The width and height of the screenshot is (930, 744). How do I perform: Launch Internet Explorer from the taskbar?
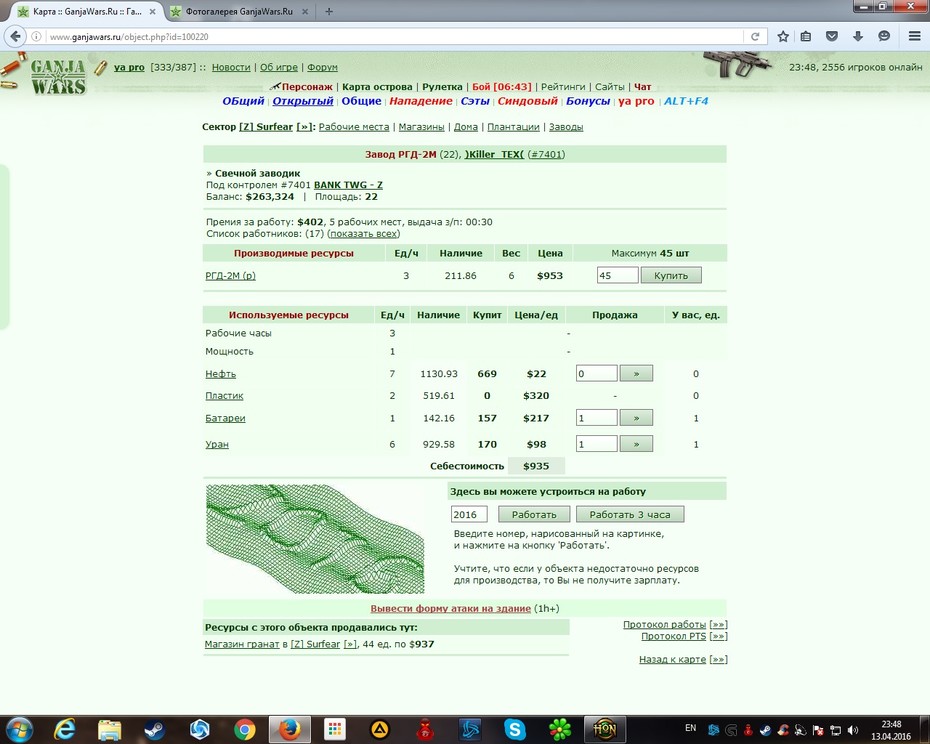click(x=64, y=730)
